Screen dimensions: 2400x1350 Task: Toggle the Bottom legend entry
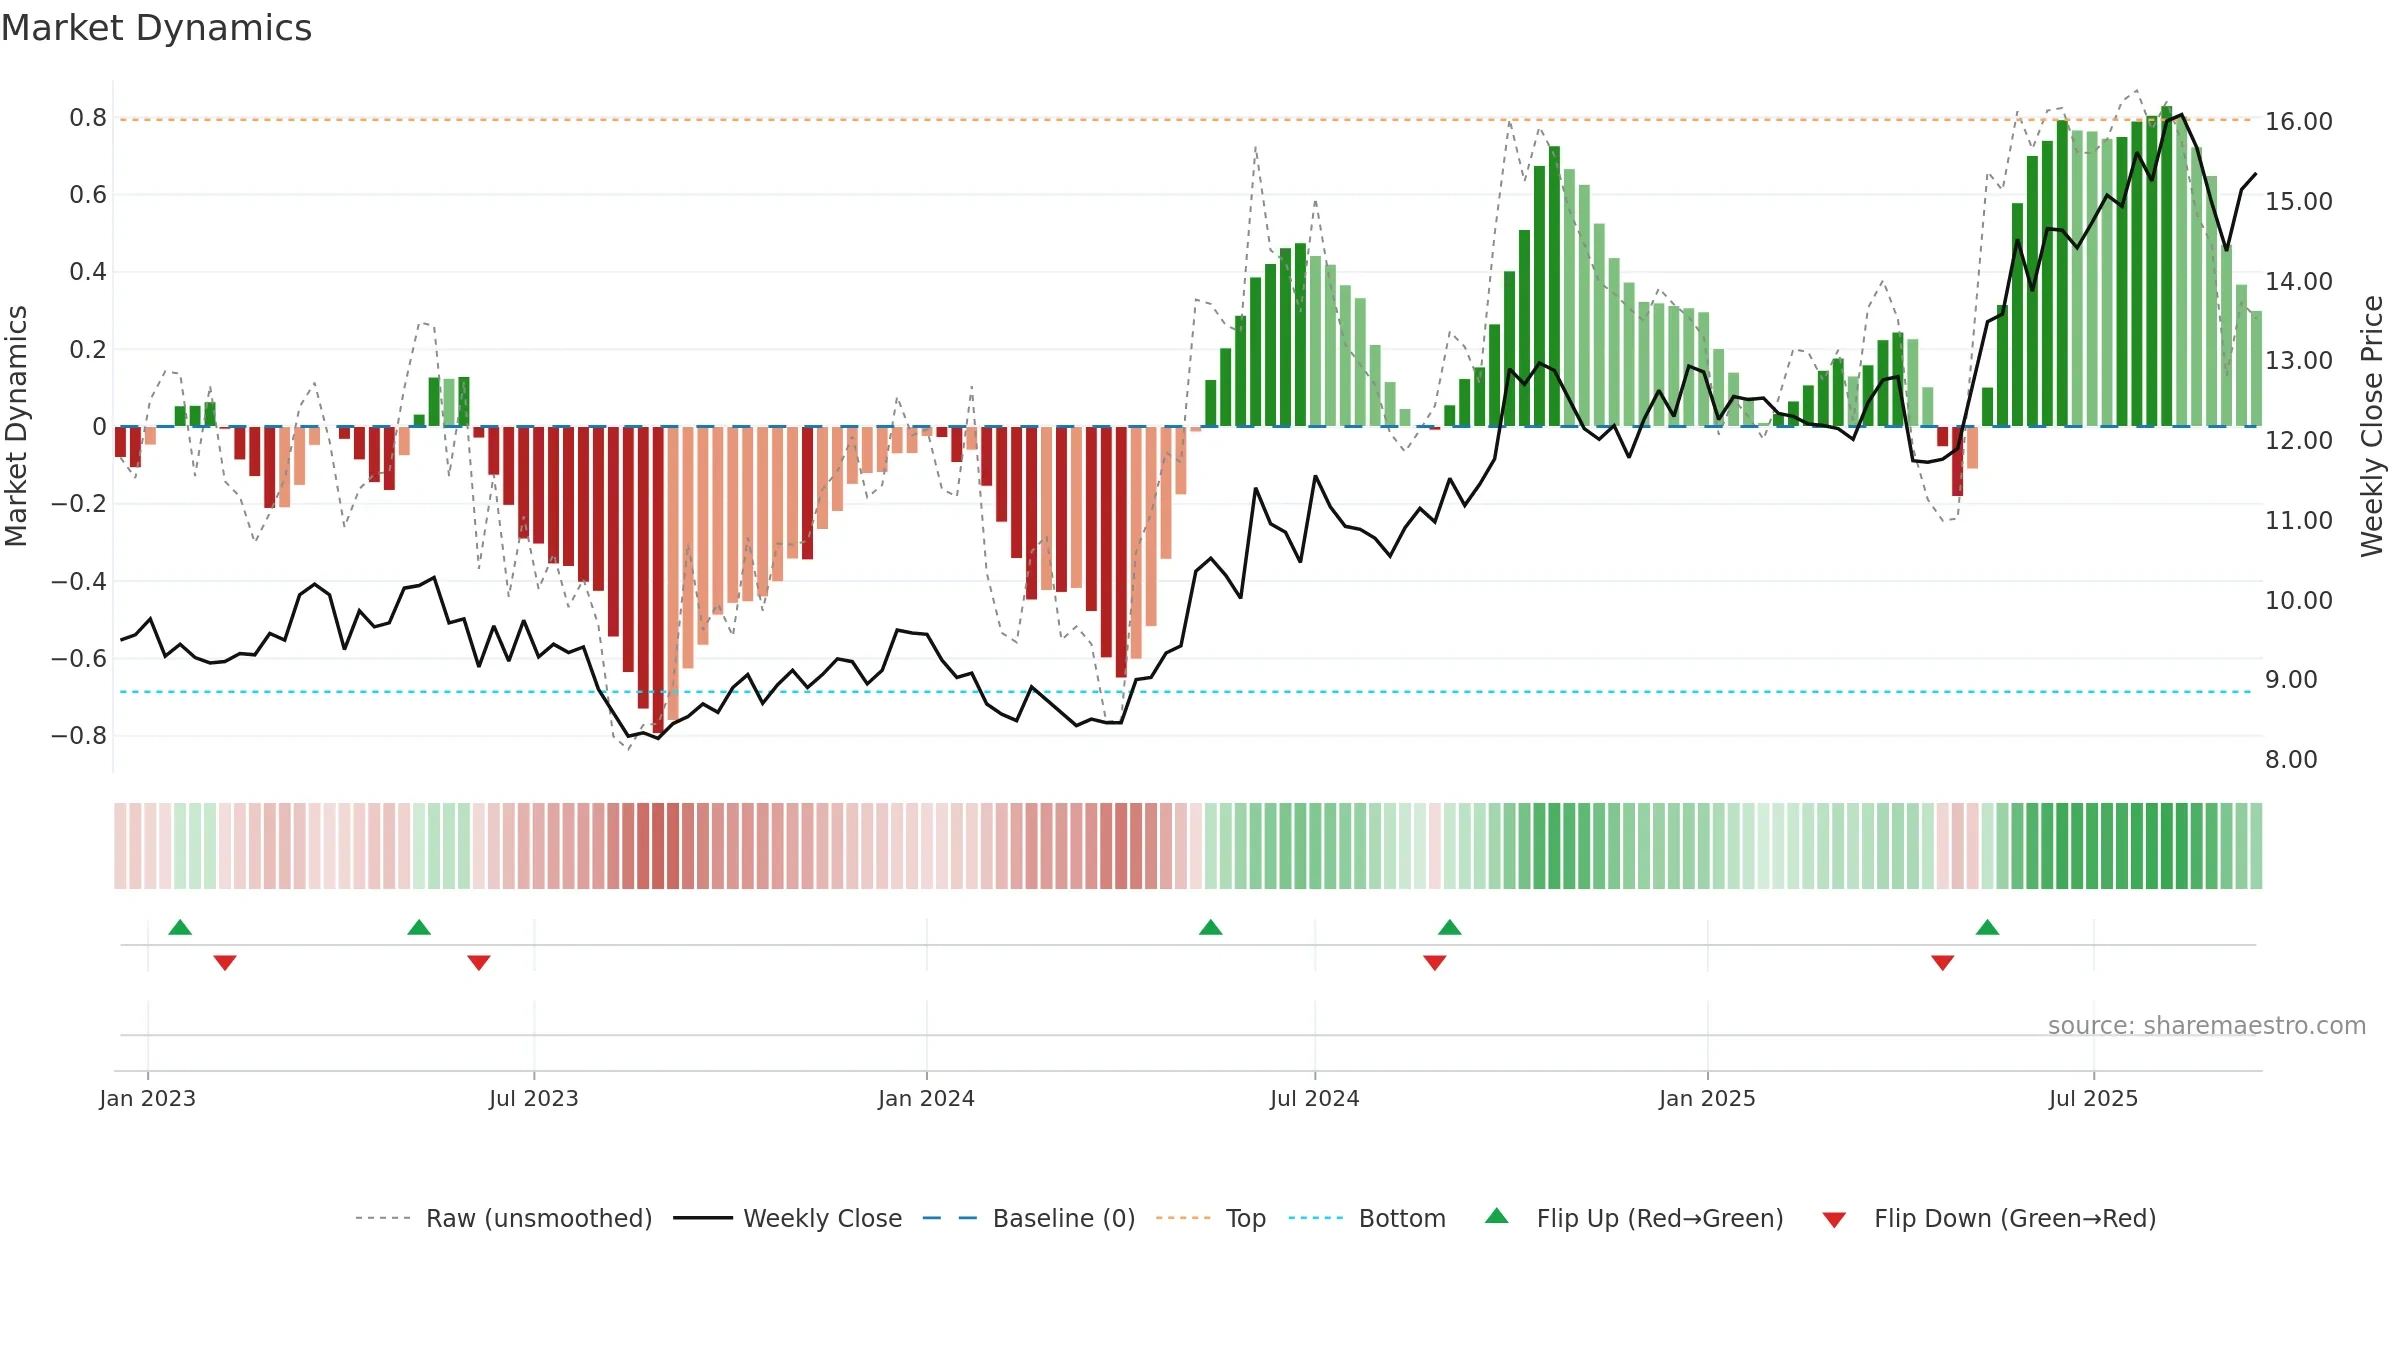[x=1367, y=1218]
